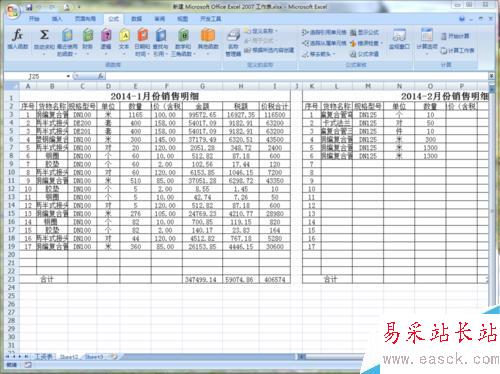500x374 pixels.
Task: Click Create from Selection in defined names
Action: click(269, 50)
